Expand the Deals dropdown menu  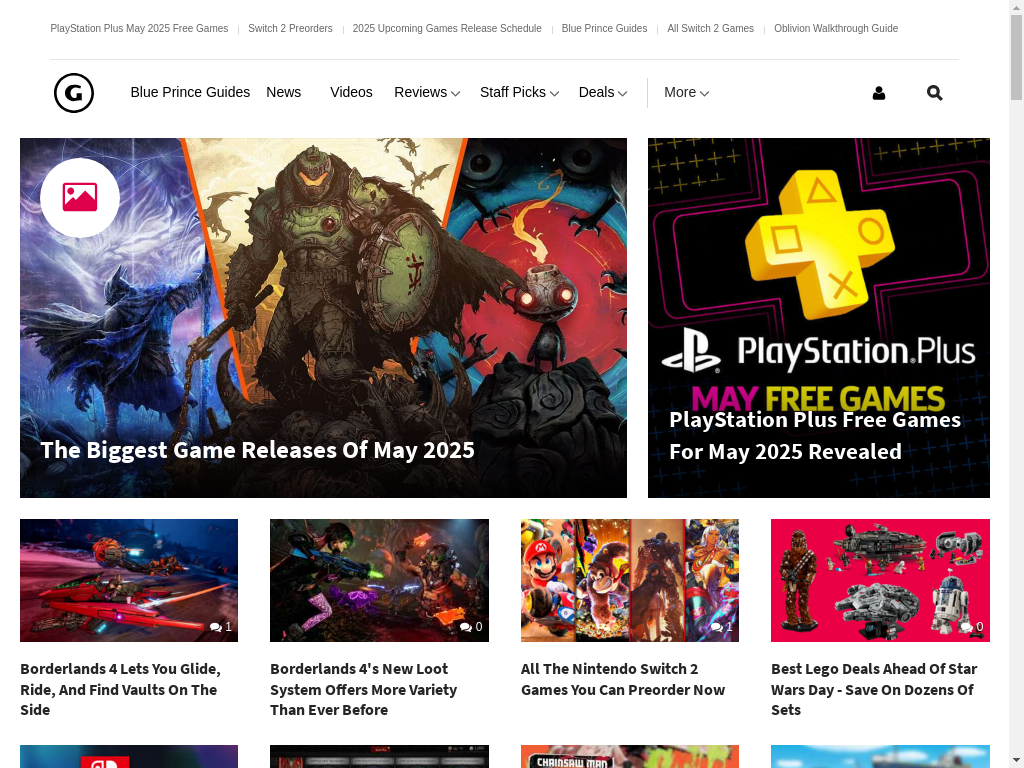tap(603, 93)
